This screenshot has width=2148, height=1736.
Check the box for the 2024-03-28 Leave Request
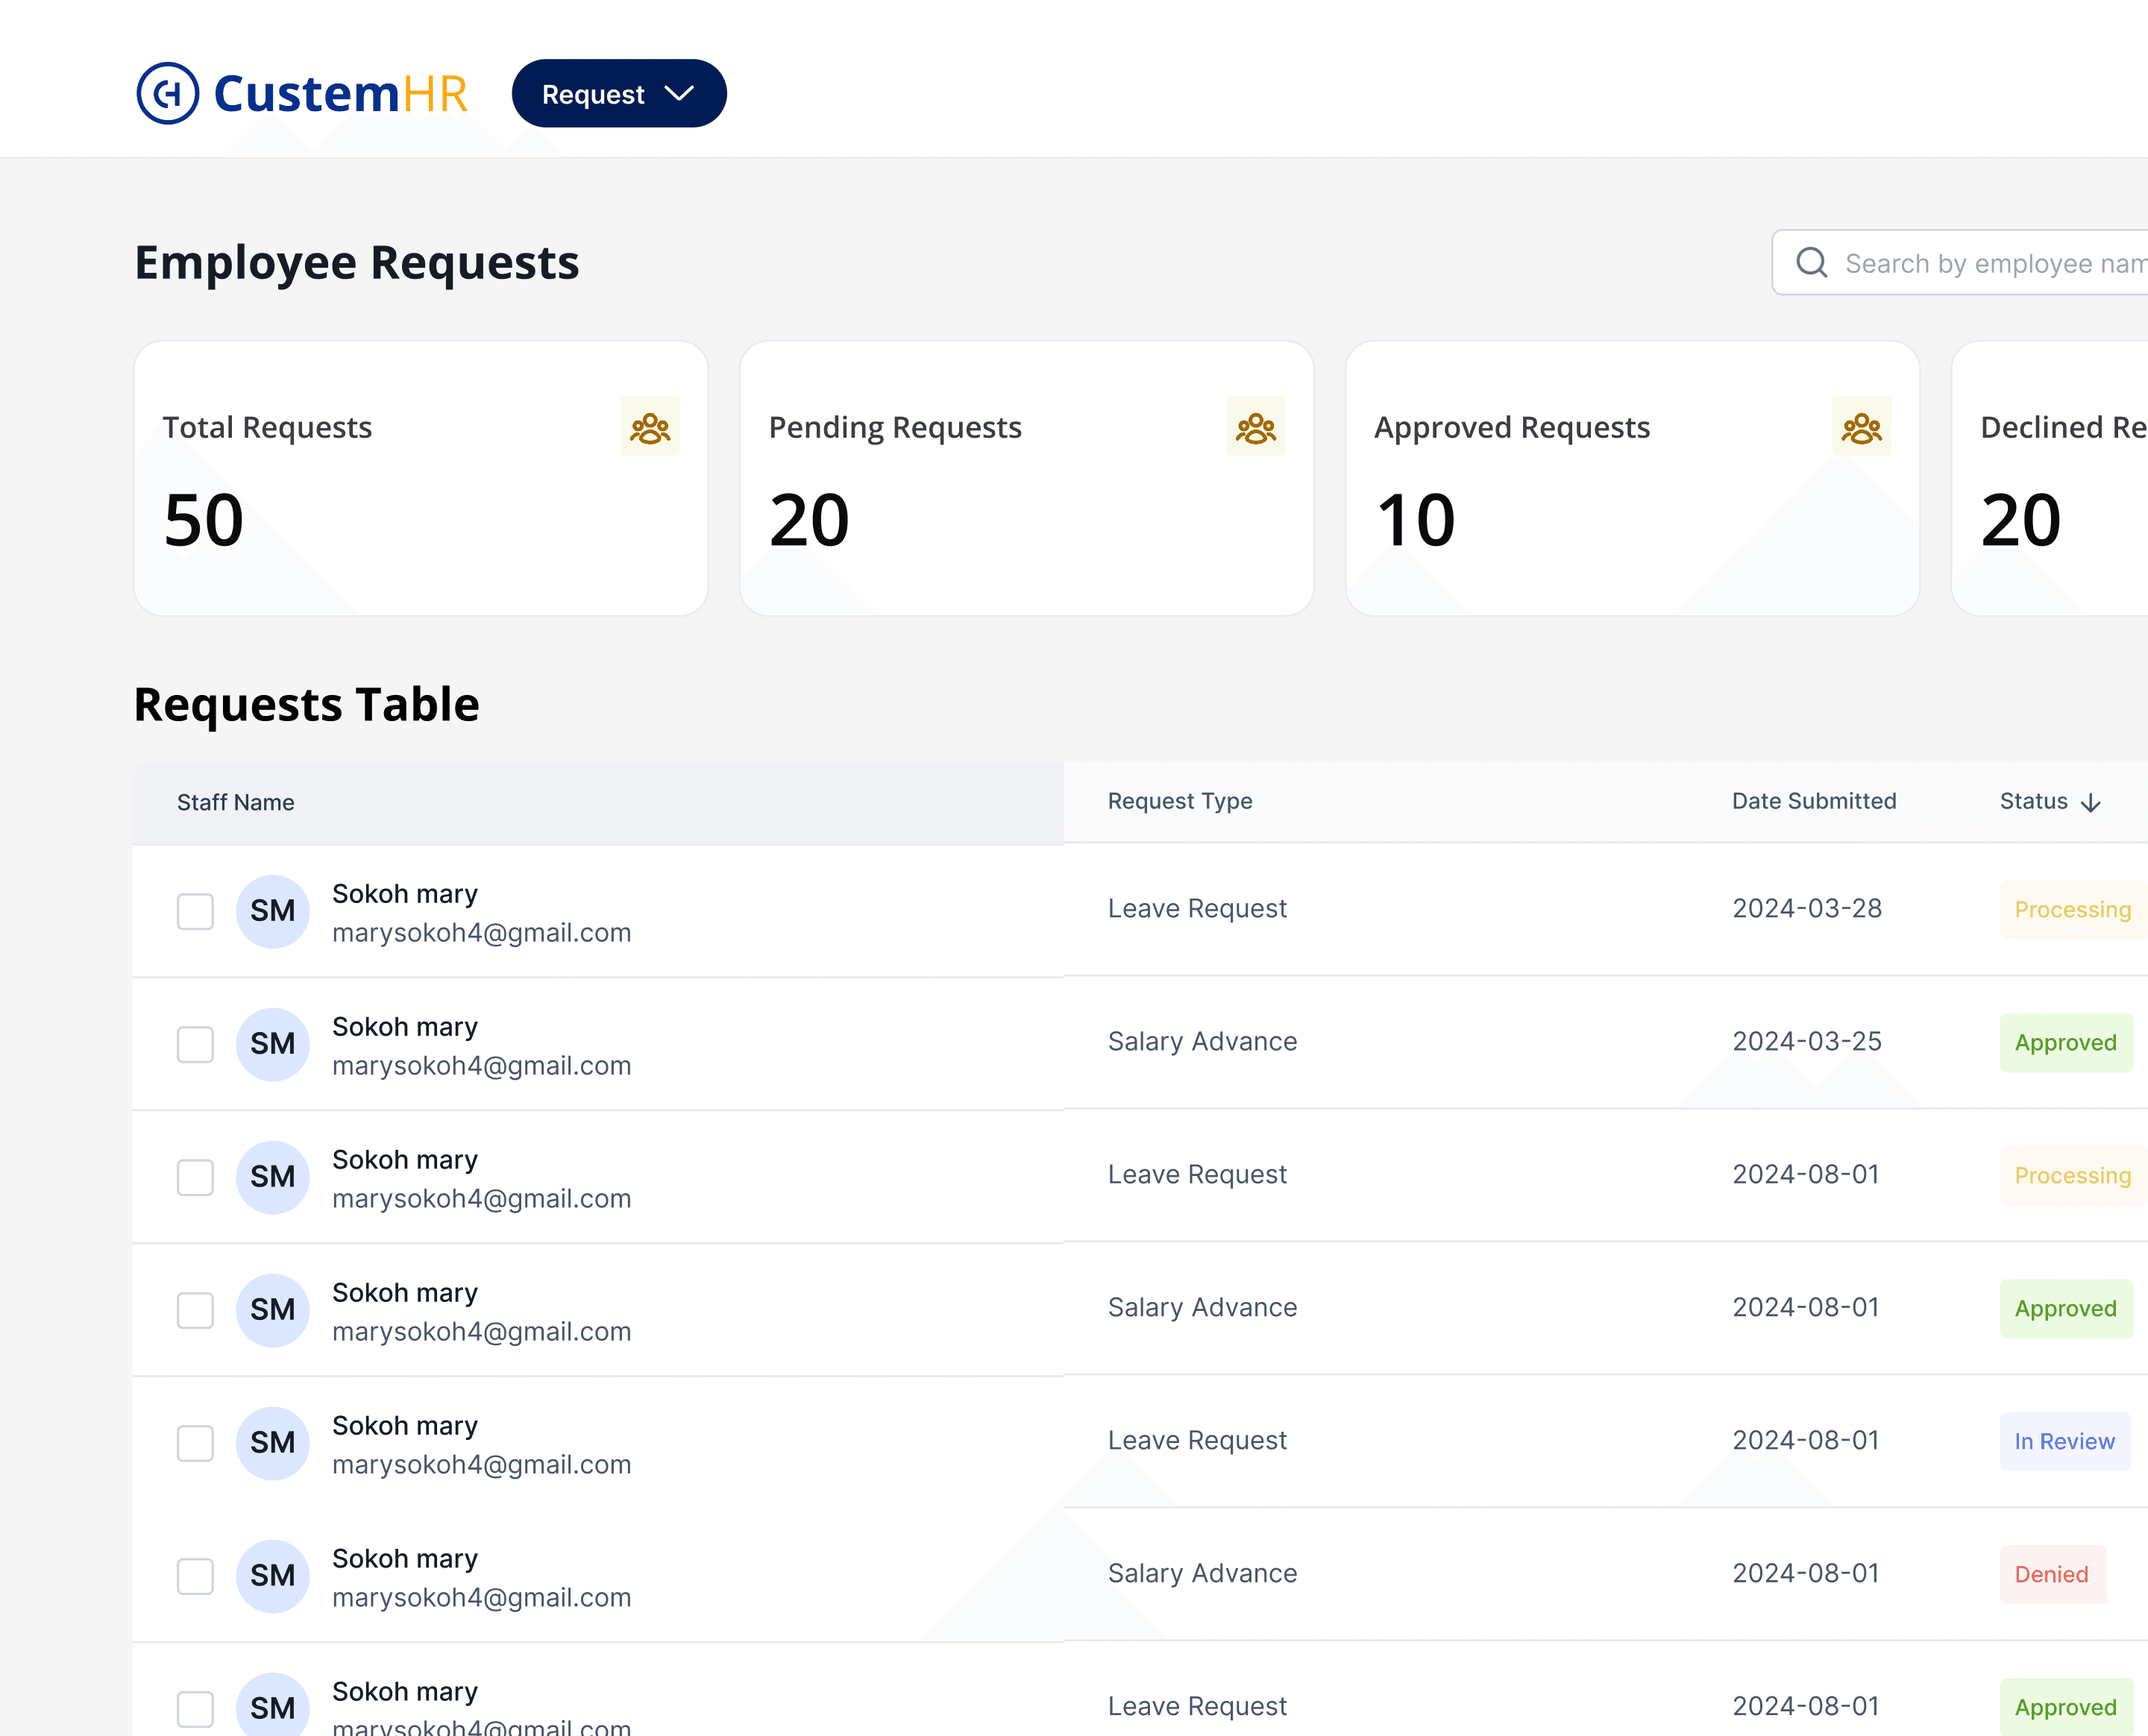195,911
